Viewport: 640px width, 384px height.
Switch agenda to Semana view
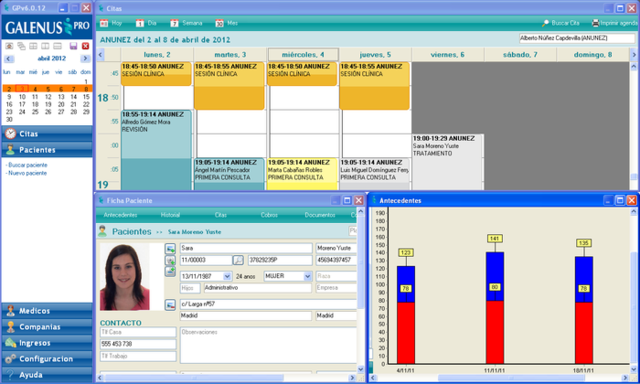(x=186, y=23)
